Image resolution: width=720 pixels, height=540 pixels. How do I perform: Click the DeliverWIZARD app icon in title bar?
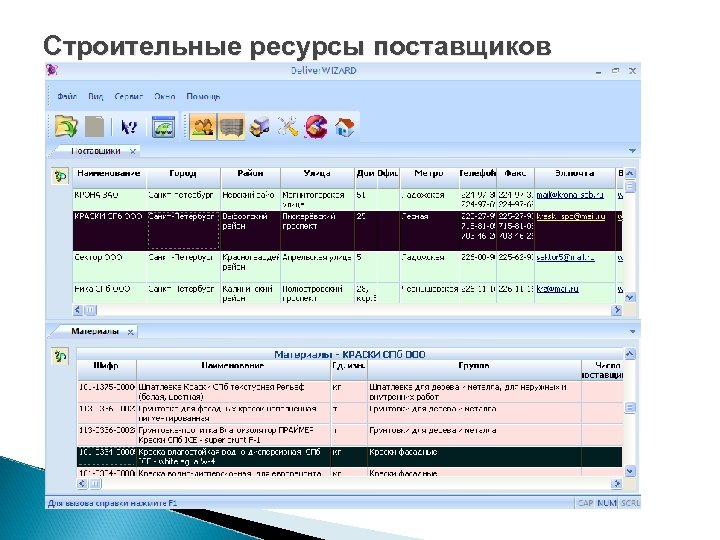52,70
